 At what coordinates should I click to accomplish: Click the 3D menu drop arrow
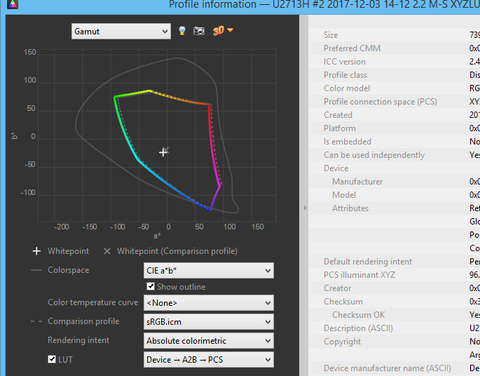(x=230, y=30)
